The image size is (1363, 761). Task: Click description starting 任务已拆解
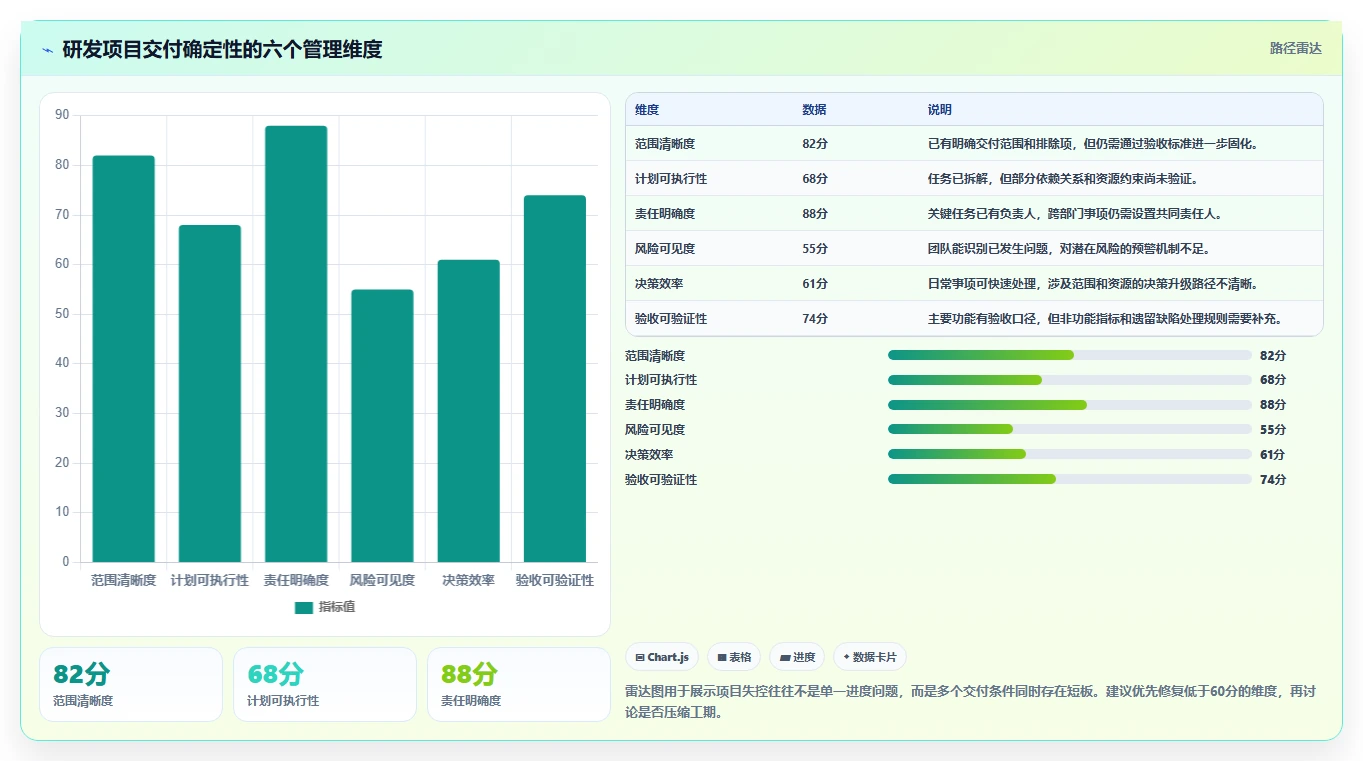[1063, 179]
